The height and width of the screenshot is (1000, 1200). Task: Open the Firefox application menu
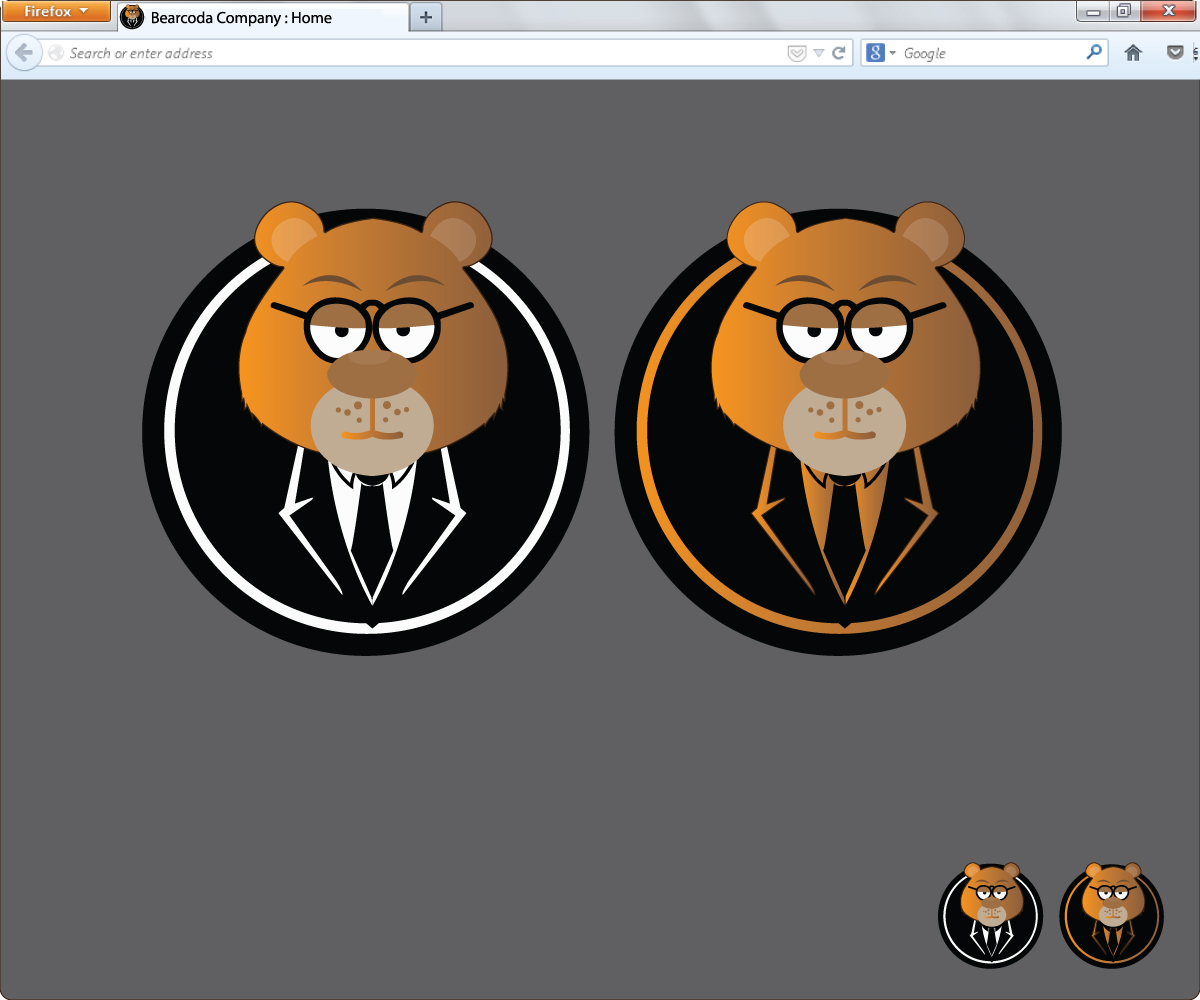tap(55, 11)
